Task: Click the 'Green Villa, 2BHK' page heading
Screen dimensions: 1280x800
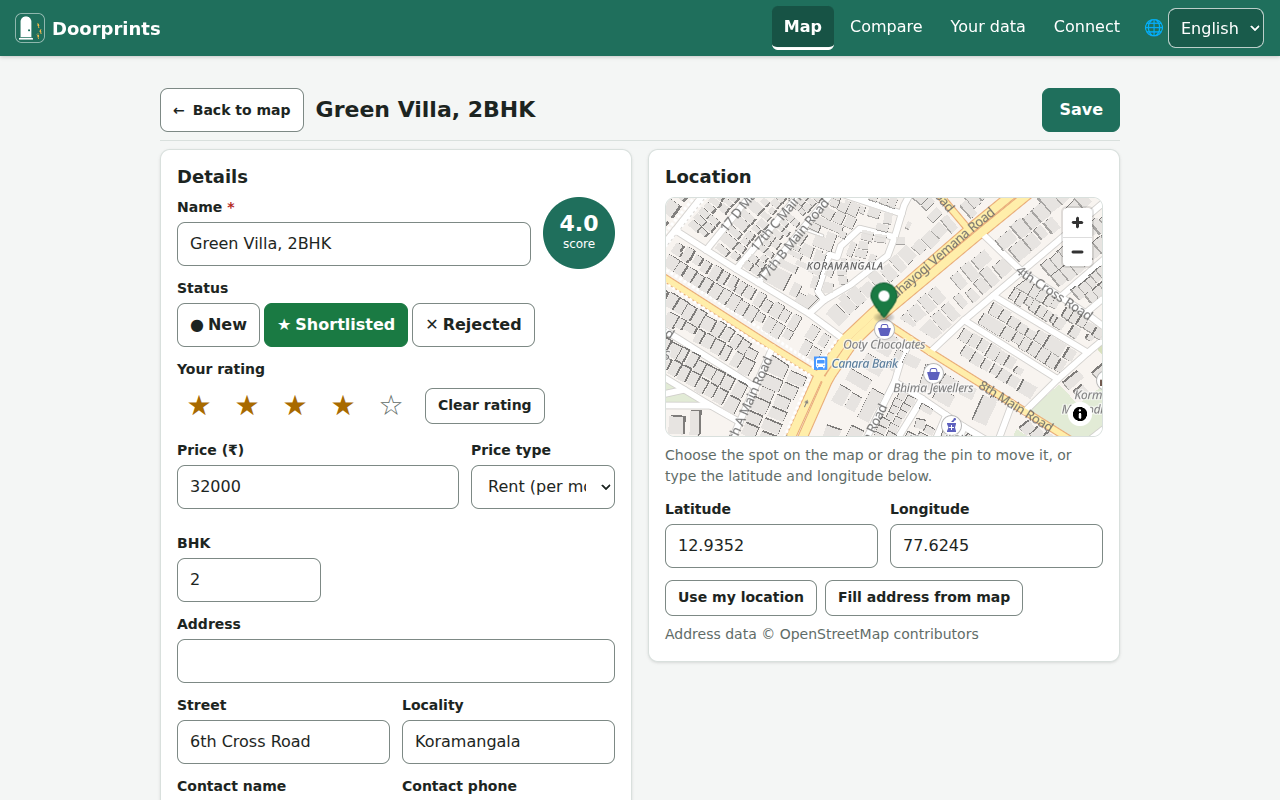Action: (426, 110)
